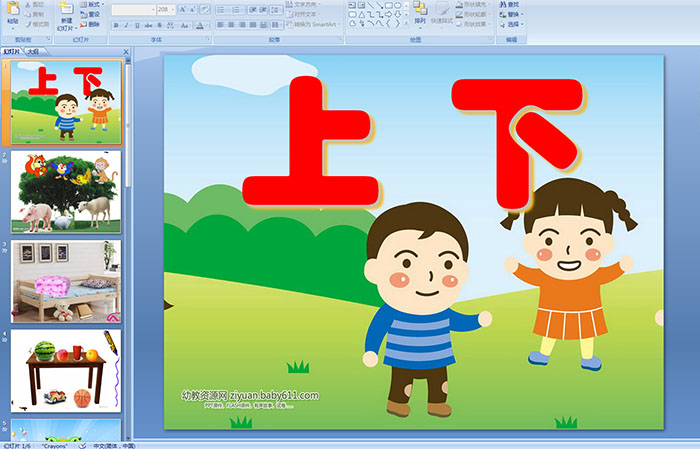700x449 pixels.
Task: Click the Increase Indent icon
Action: tap(263, 10)
